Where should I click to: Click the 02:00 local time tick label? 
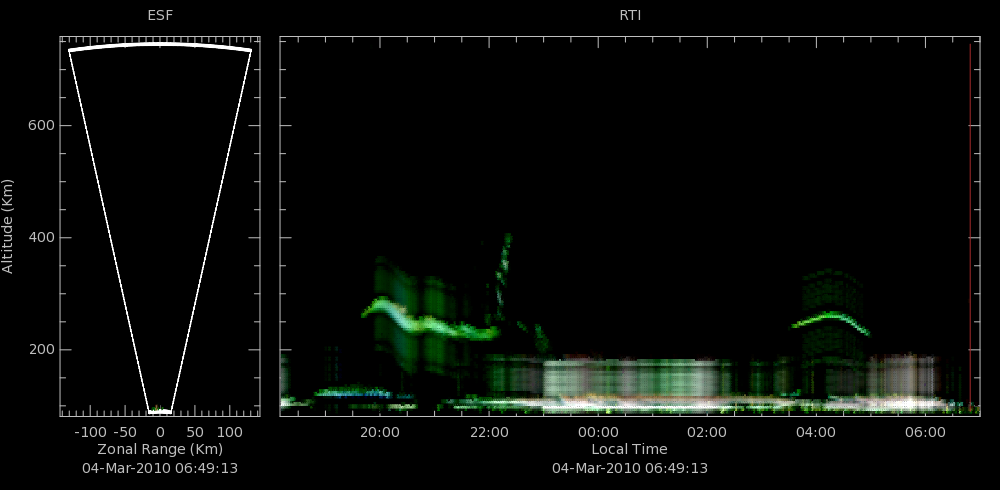pos(707,433)
